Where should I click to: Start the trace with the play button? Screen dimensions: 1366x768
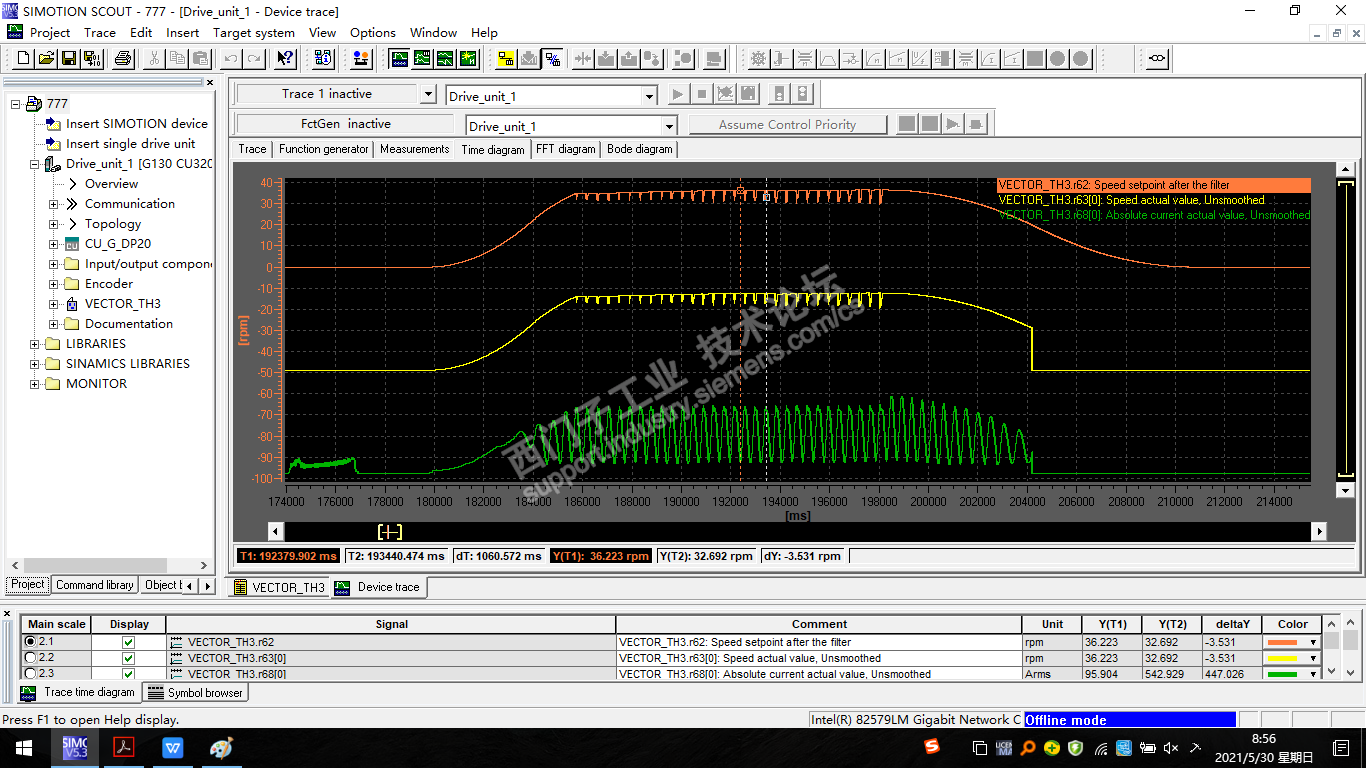point(678,95)
